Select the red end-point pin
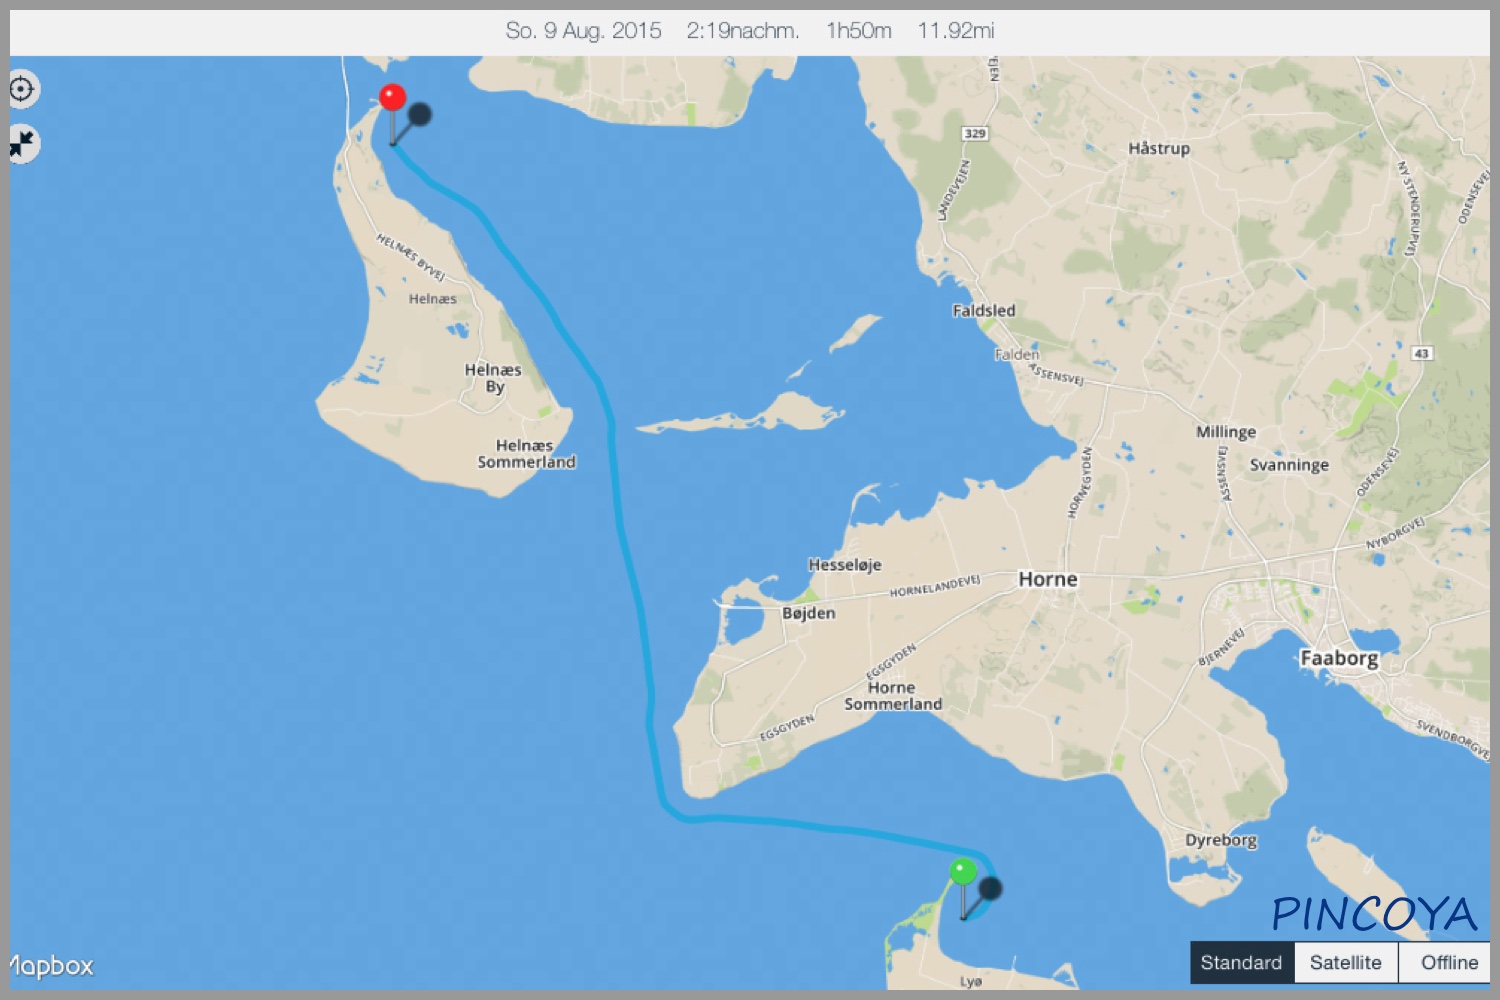The image size is (1500, 1000). tap(393, 97)
